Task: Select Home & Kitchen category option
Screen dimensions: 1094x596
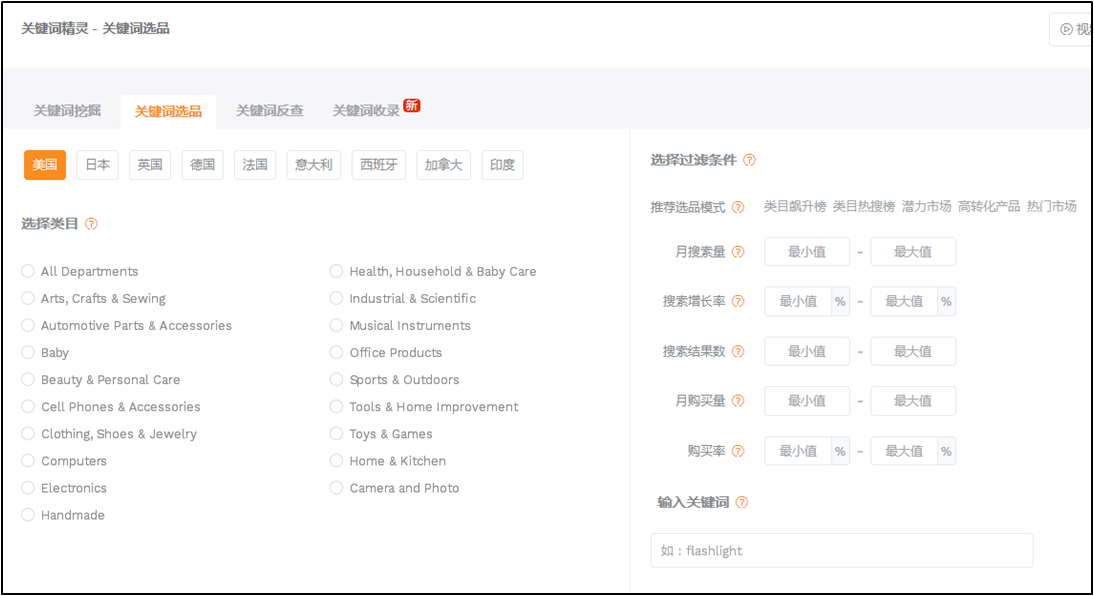Action: pos(337,461)
